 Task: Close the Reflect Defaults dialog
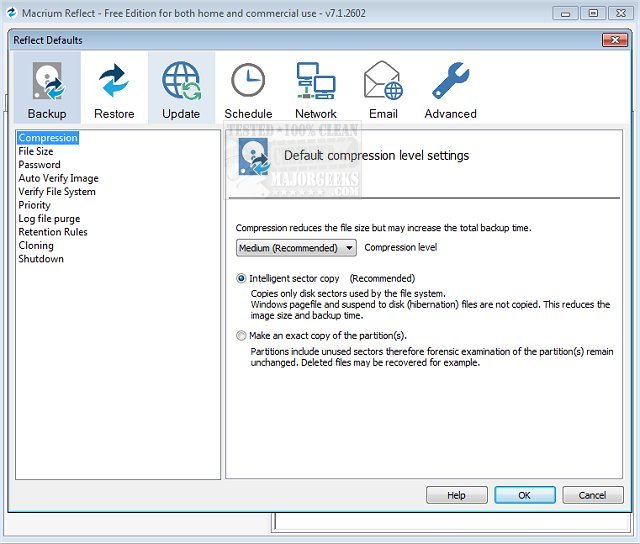615,40
